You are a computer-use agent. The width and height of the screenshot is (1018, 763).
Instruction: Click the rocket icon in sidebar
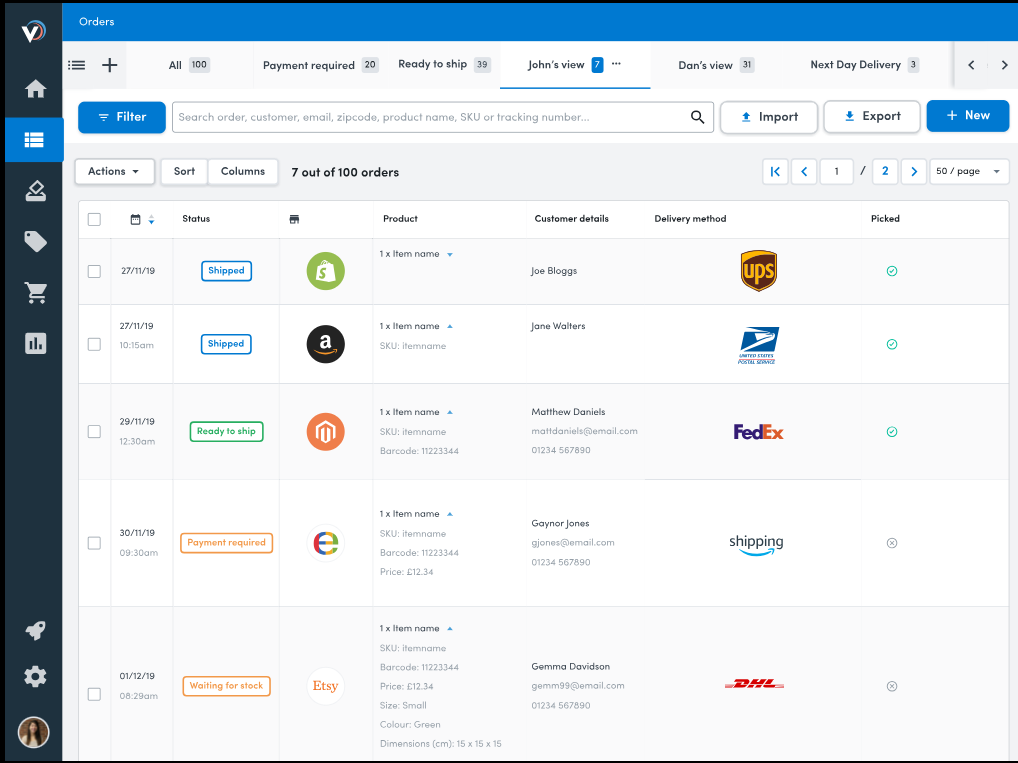pos(36,630)
